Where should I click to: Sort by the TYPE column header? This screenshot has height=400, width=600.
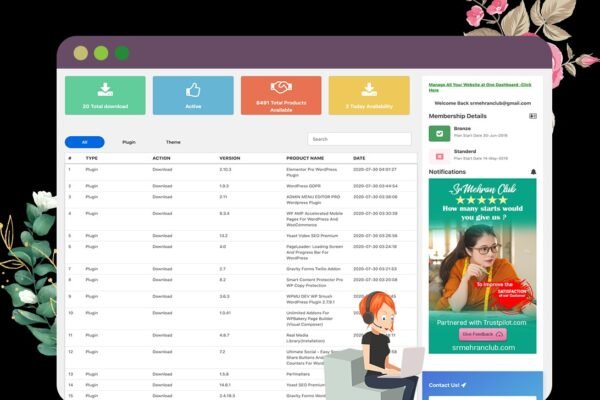pyautogui.click(x=92, y=158)
